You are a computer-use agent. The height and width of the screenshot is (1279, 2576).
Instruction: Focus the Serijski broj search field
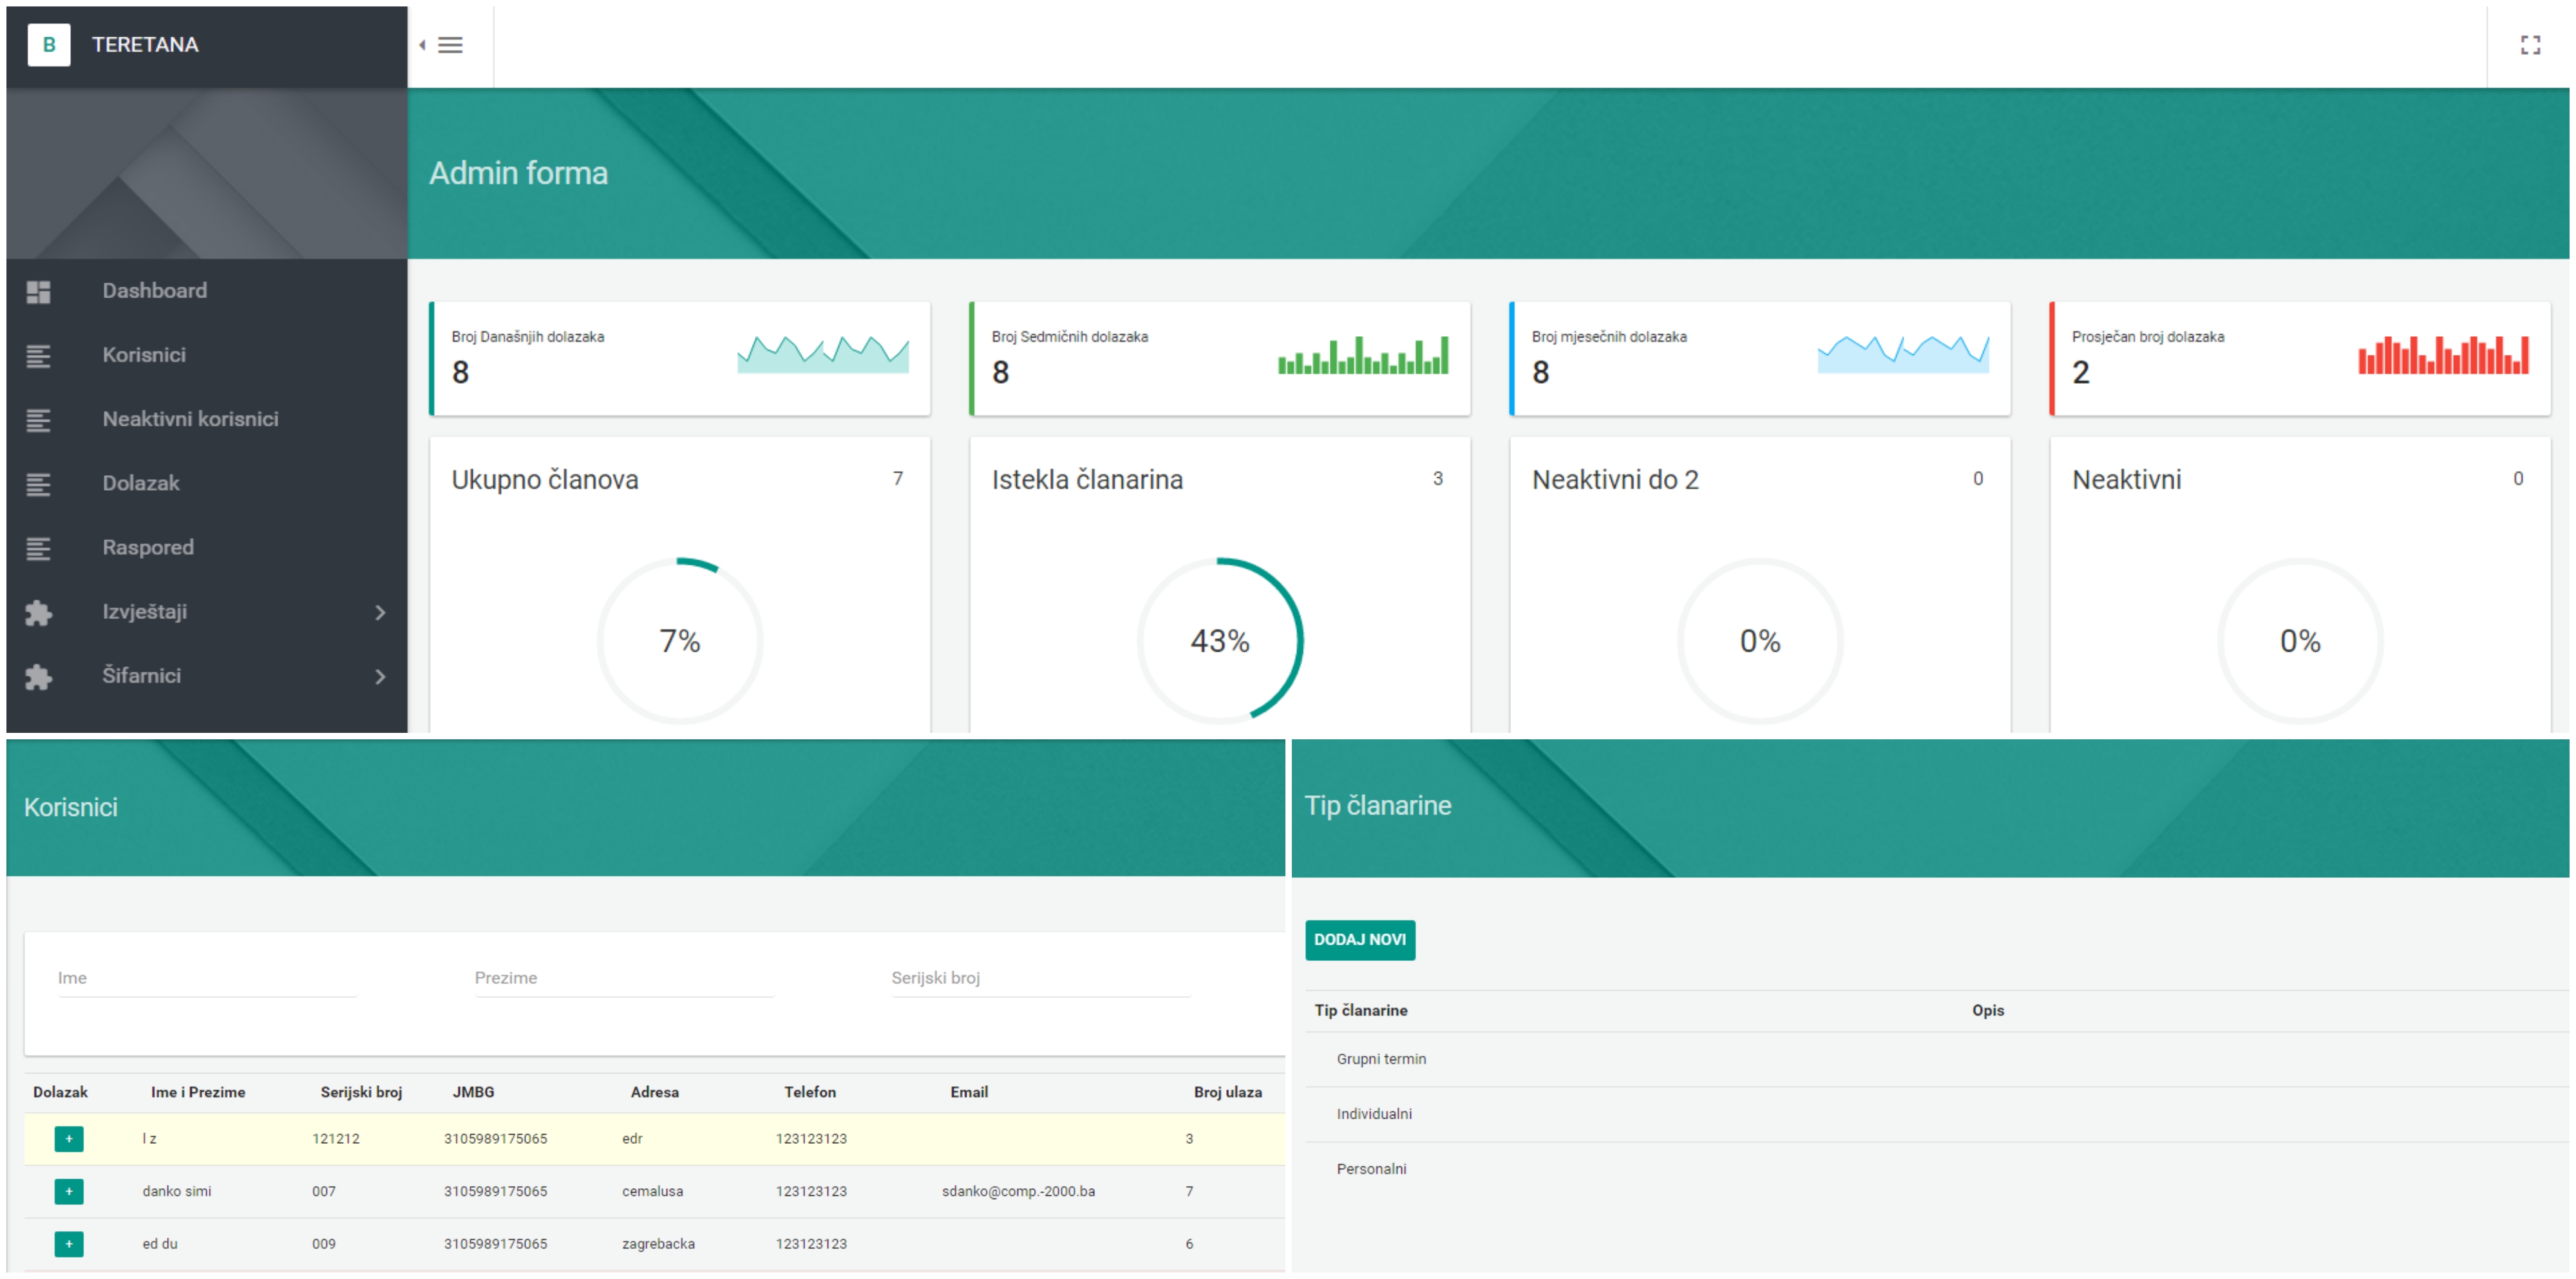coord(1041,979)
